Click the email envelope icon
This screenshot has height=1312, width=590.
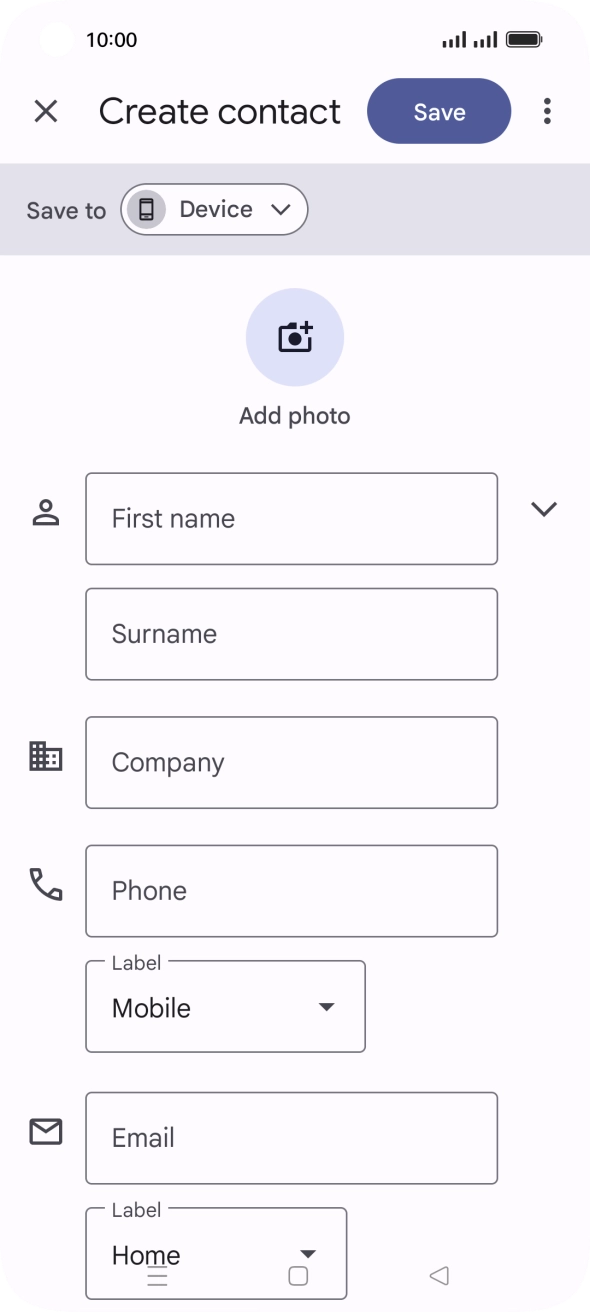(44, 1131)
